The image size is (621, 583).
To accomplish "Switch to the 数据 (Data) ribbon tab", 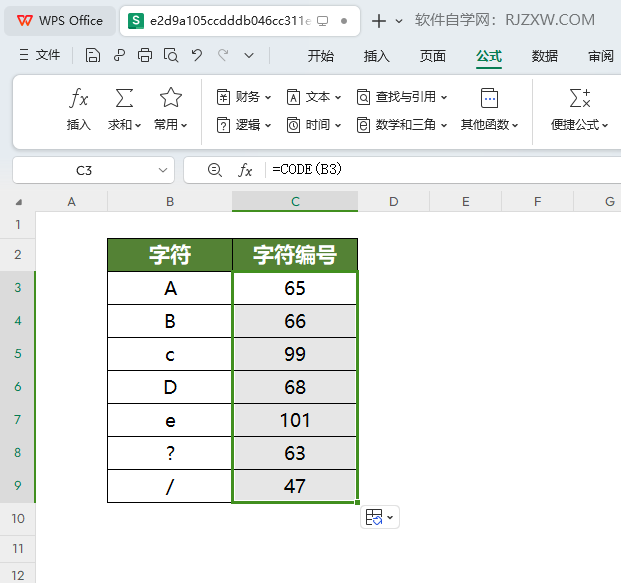I will (x=545, y=56).
